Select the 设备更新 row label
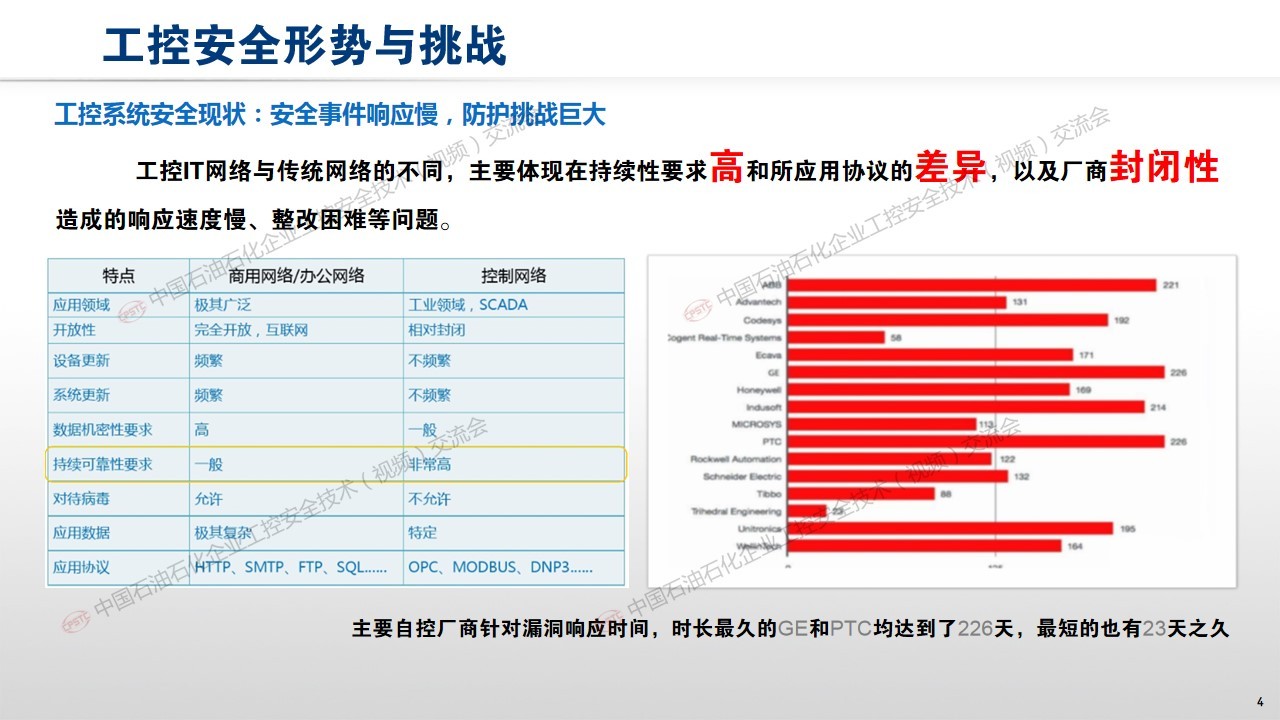The image size is (1280, 720). pos(82,361)
